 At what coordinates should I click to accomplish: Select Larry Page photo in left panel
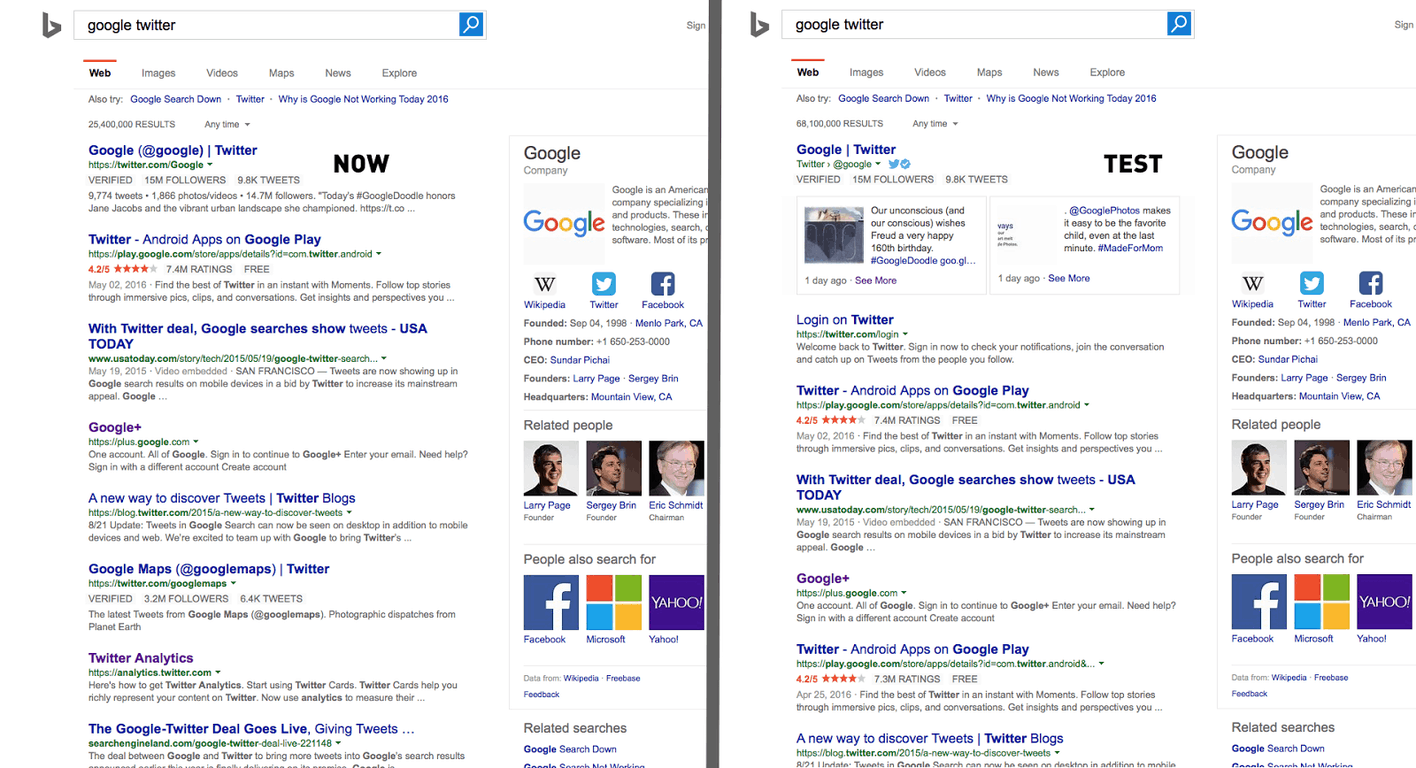click(551, 469)
